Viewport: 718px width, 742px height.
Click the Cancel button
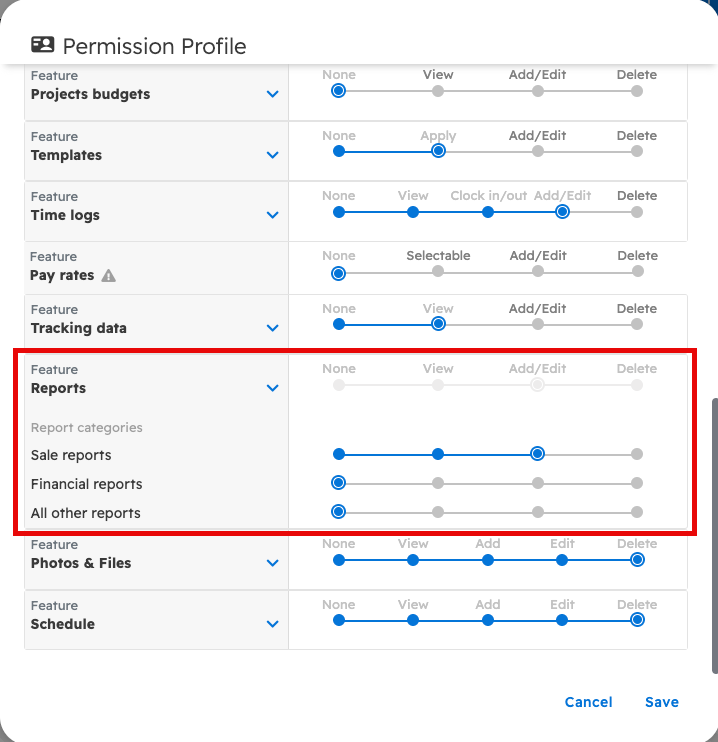click(x=588, y=702)
